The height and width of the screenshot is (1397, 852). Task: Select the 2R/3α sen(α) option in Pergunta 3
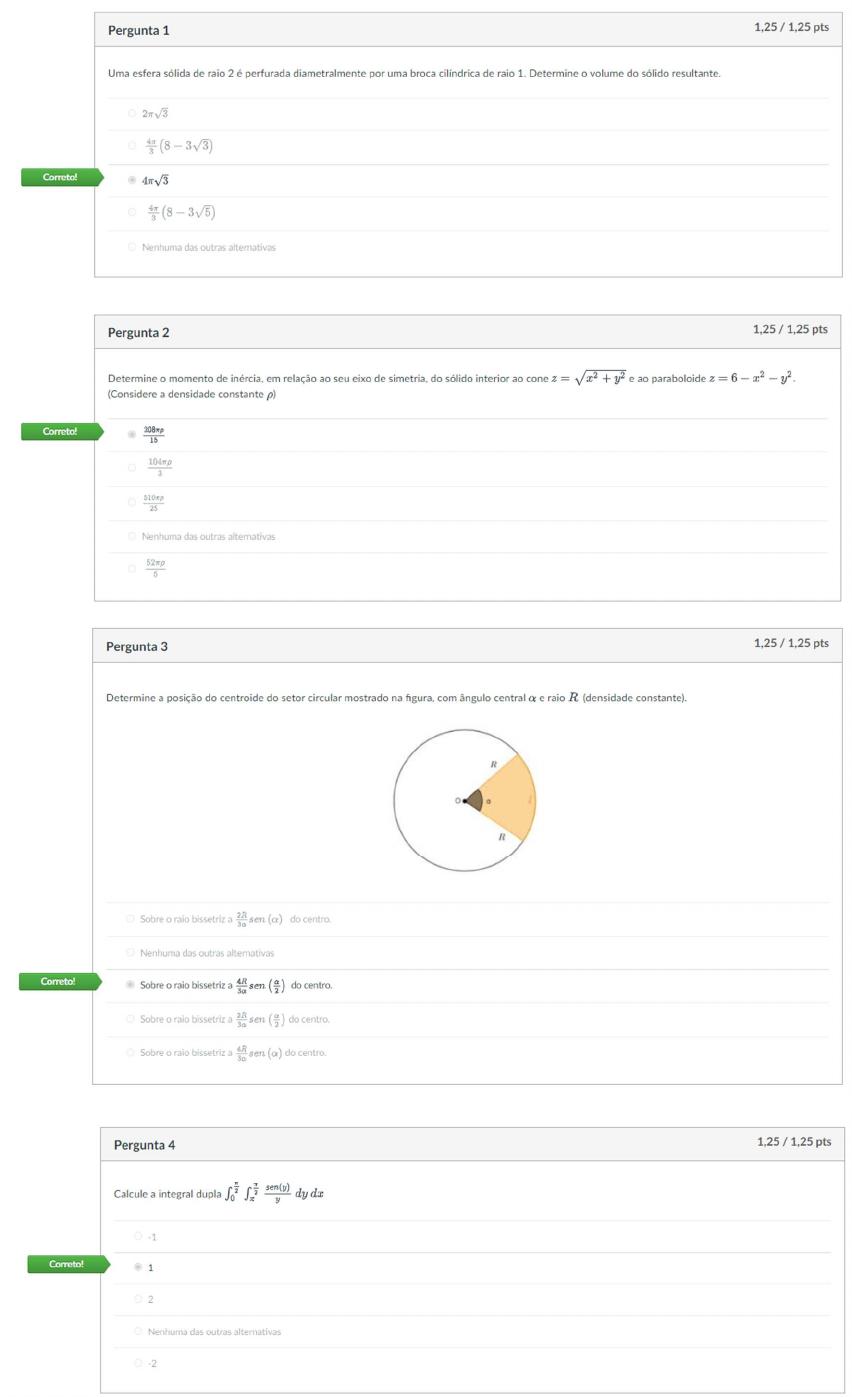(x=130, y=918)
